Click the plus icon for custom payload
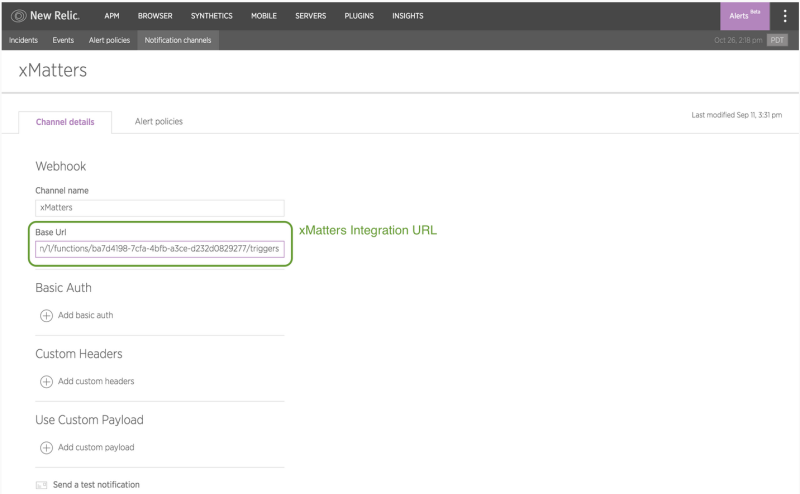Image resolution: width=800 pixels, height=494 pixels. click(x=46, y=447)
